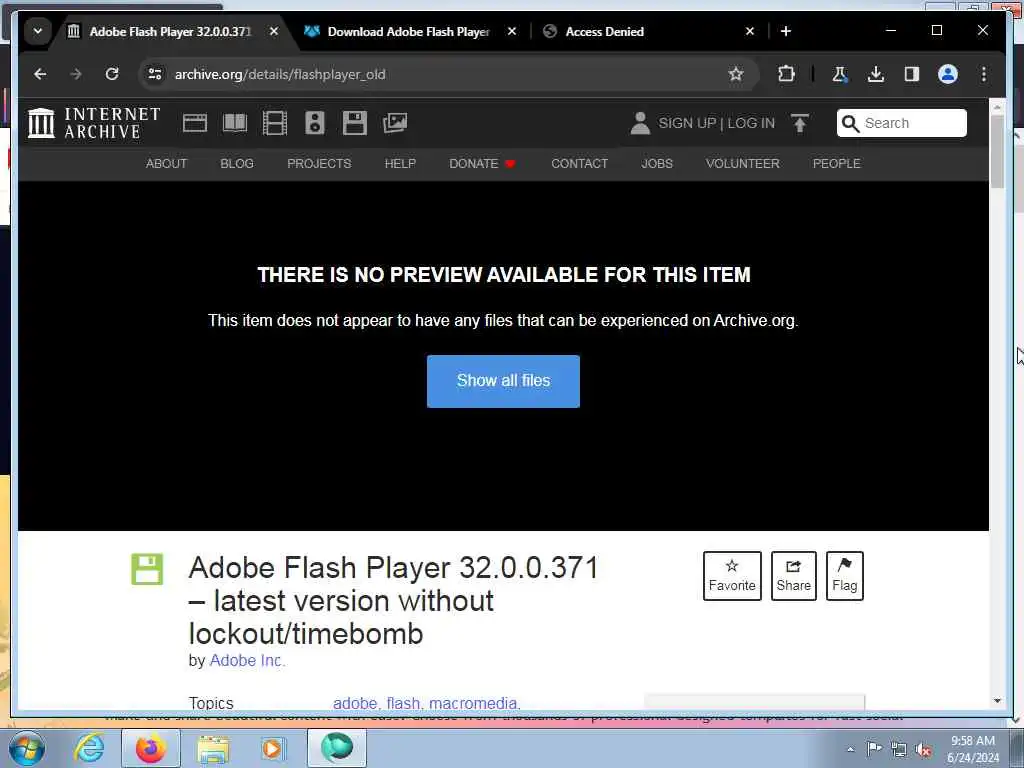Viewport: 1024px width, 768px height.
Task: Bookmark this page with the star icon
Action: pos(736,74)
